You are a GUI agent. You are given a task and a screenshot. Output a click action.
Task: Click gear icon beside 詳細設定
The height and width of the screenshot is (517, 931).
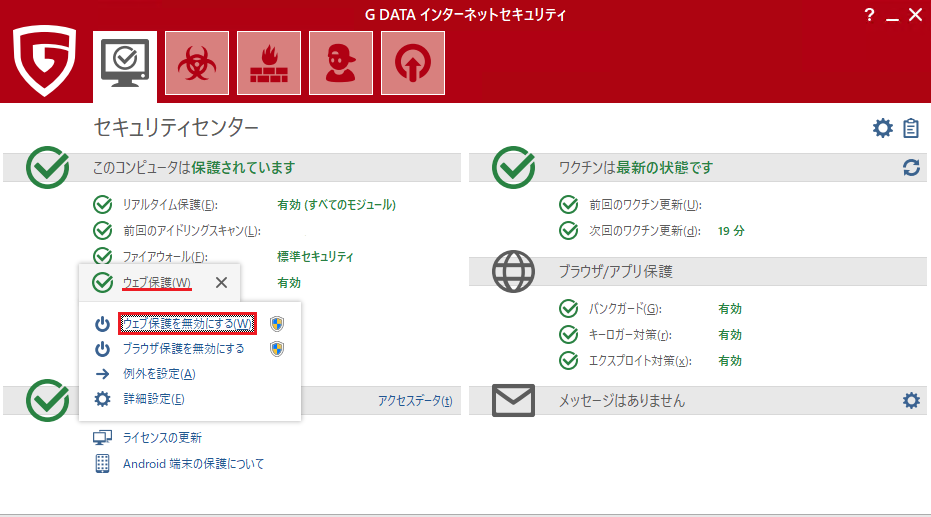pos(102,399)
